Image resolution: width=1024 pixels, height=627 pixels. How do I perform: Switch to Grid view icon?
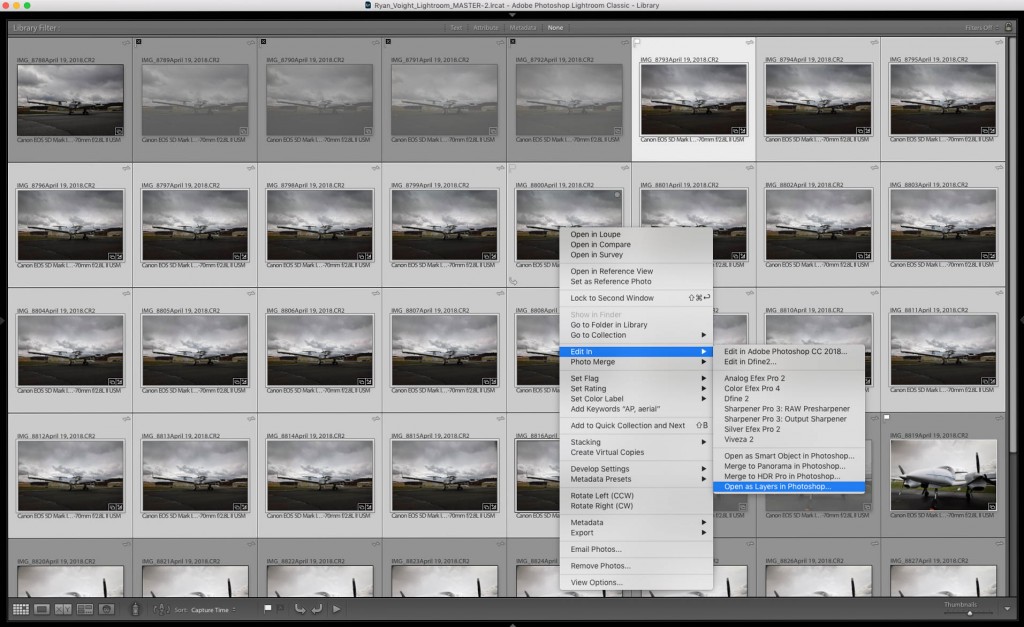click(x=20, y=609)
